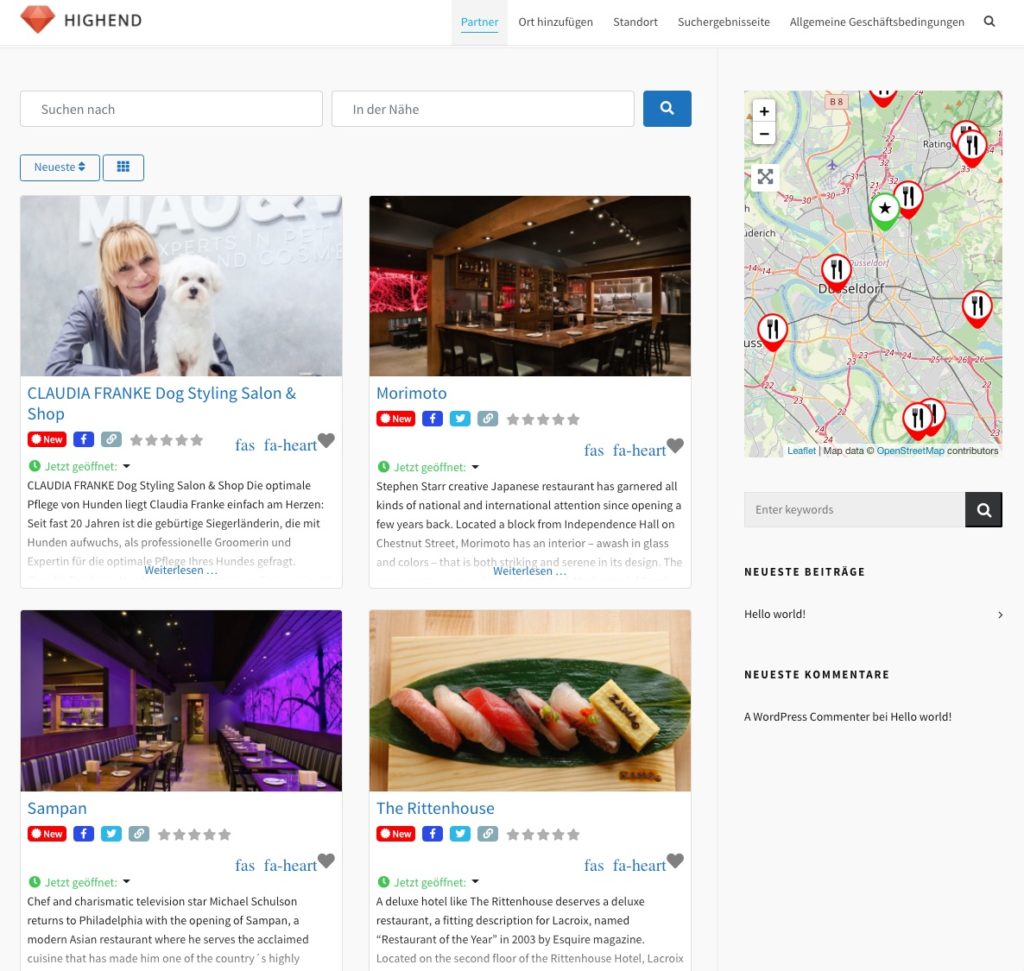Viewport: 1024px width, 971px height.
Task: Favorite the Sampan listing heart
Action: pos(326,861)
